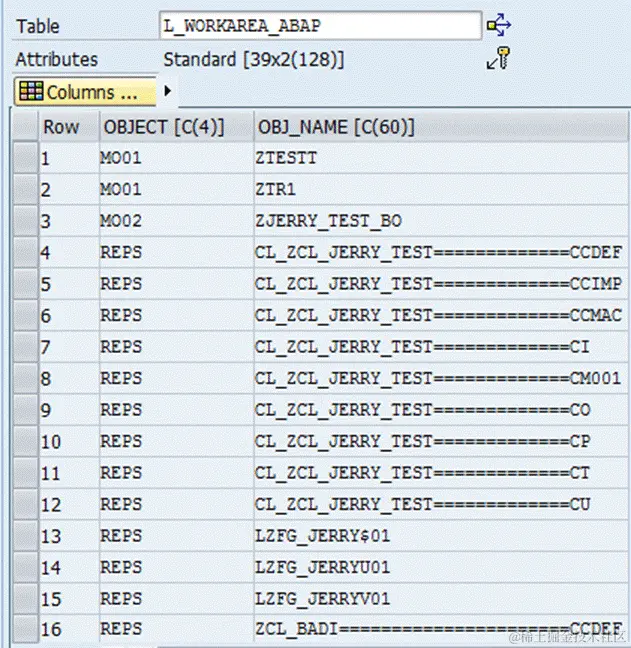Click the REPS object cell in row 13
The image size is (631, 648).
pyautogui.click(x=176, y=536)
